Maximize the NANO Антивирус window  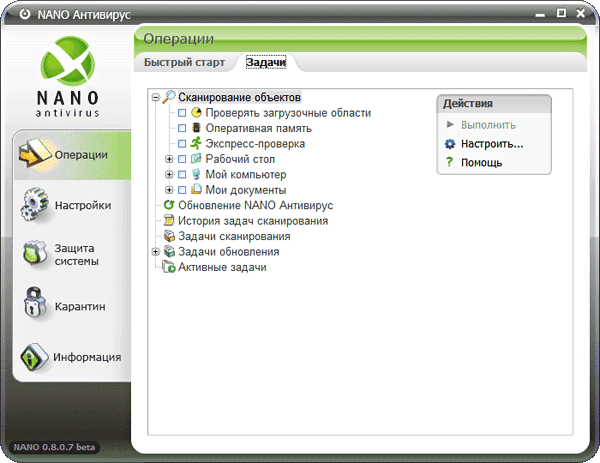point(561,13)
